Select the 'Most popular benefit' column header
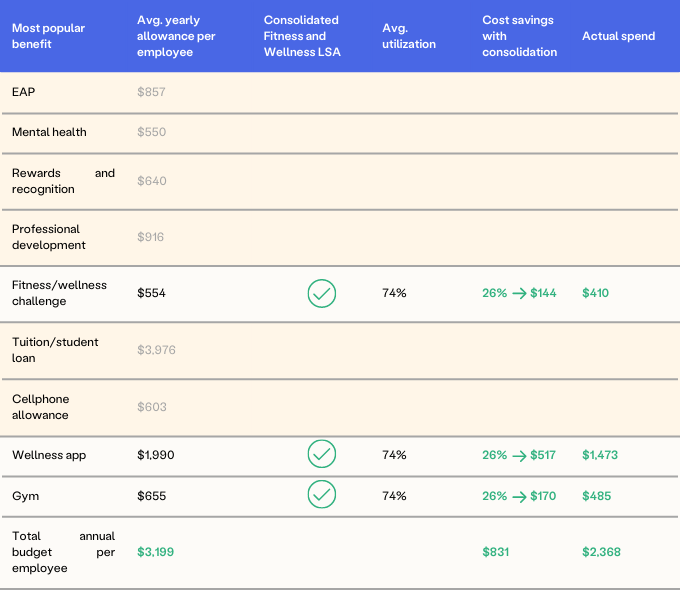Viewport: 680px width, 590px height. (x=48, y=36)
